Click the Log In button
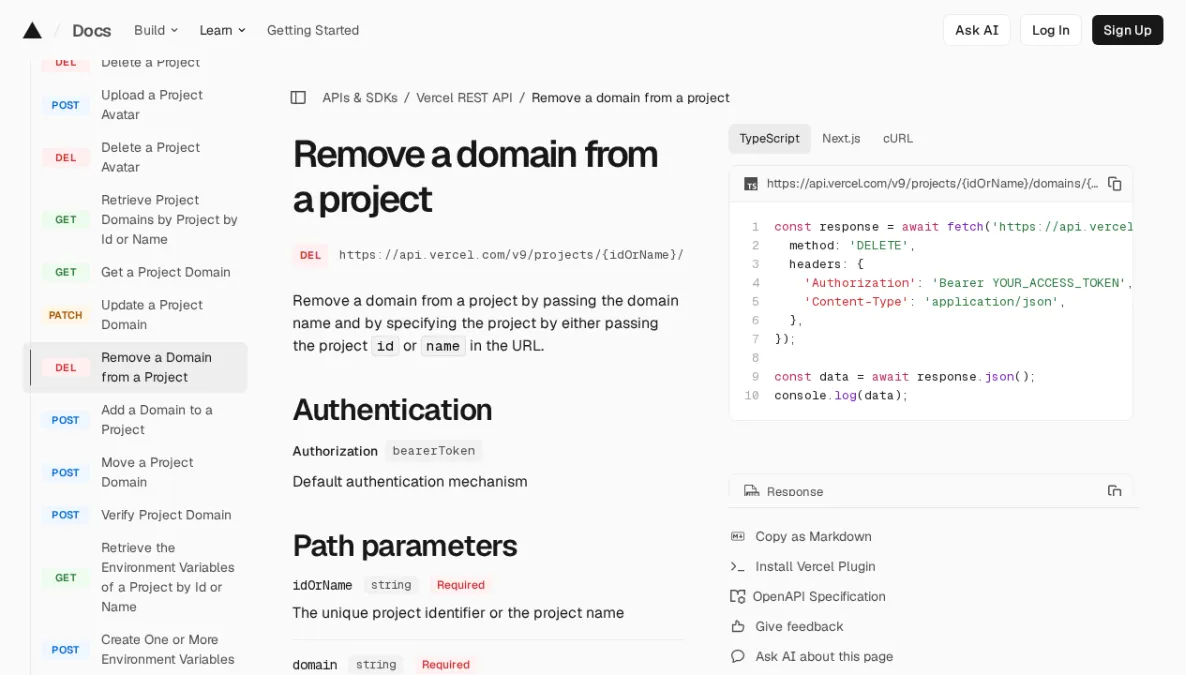Image resolution: width=1200 pixels, height=675 pixels. tap(1050, 30)
